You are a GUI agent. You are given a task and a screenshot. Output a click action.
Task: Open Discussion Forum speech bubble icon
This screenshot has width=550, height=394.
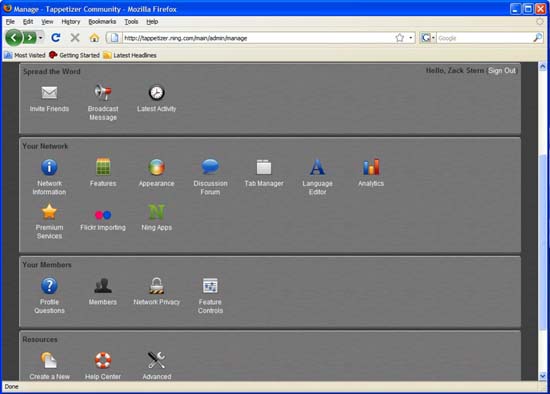(x=210, y=167)
